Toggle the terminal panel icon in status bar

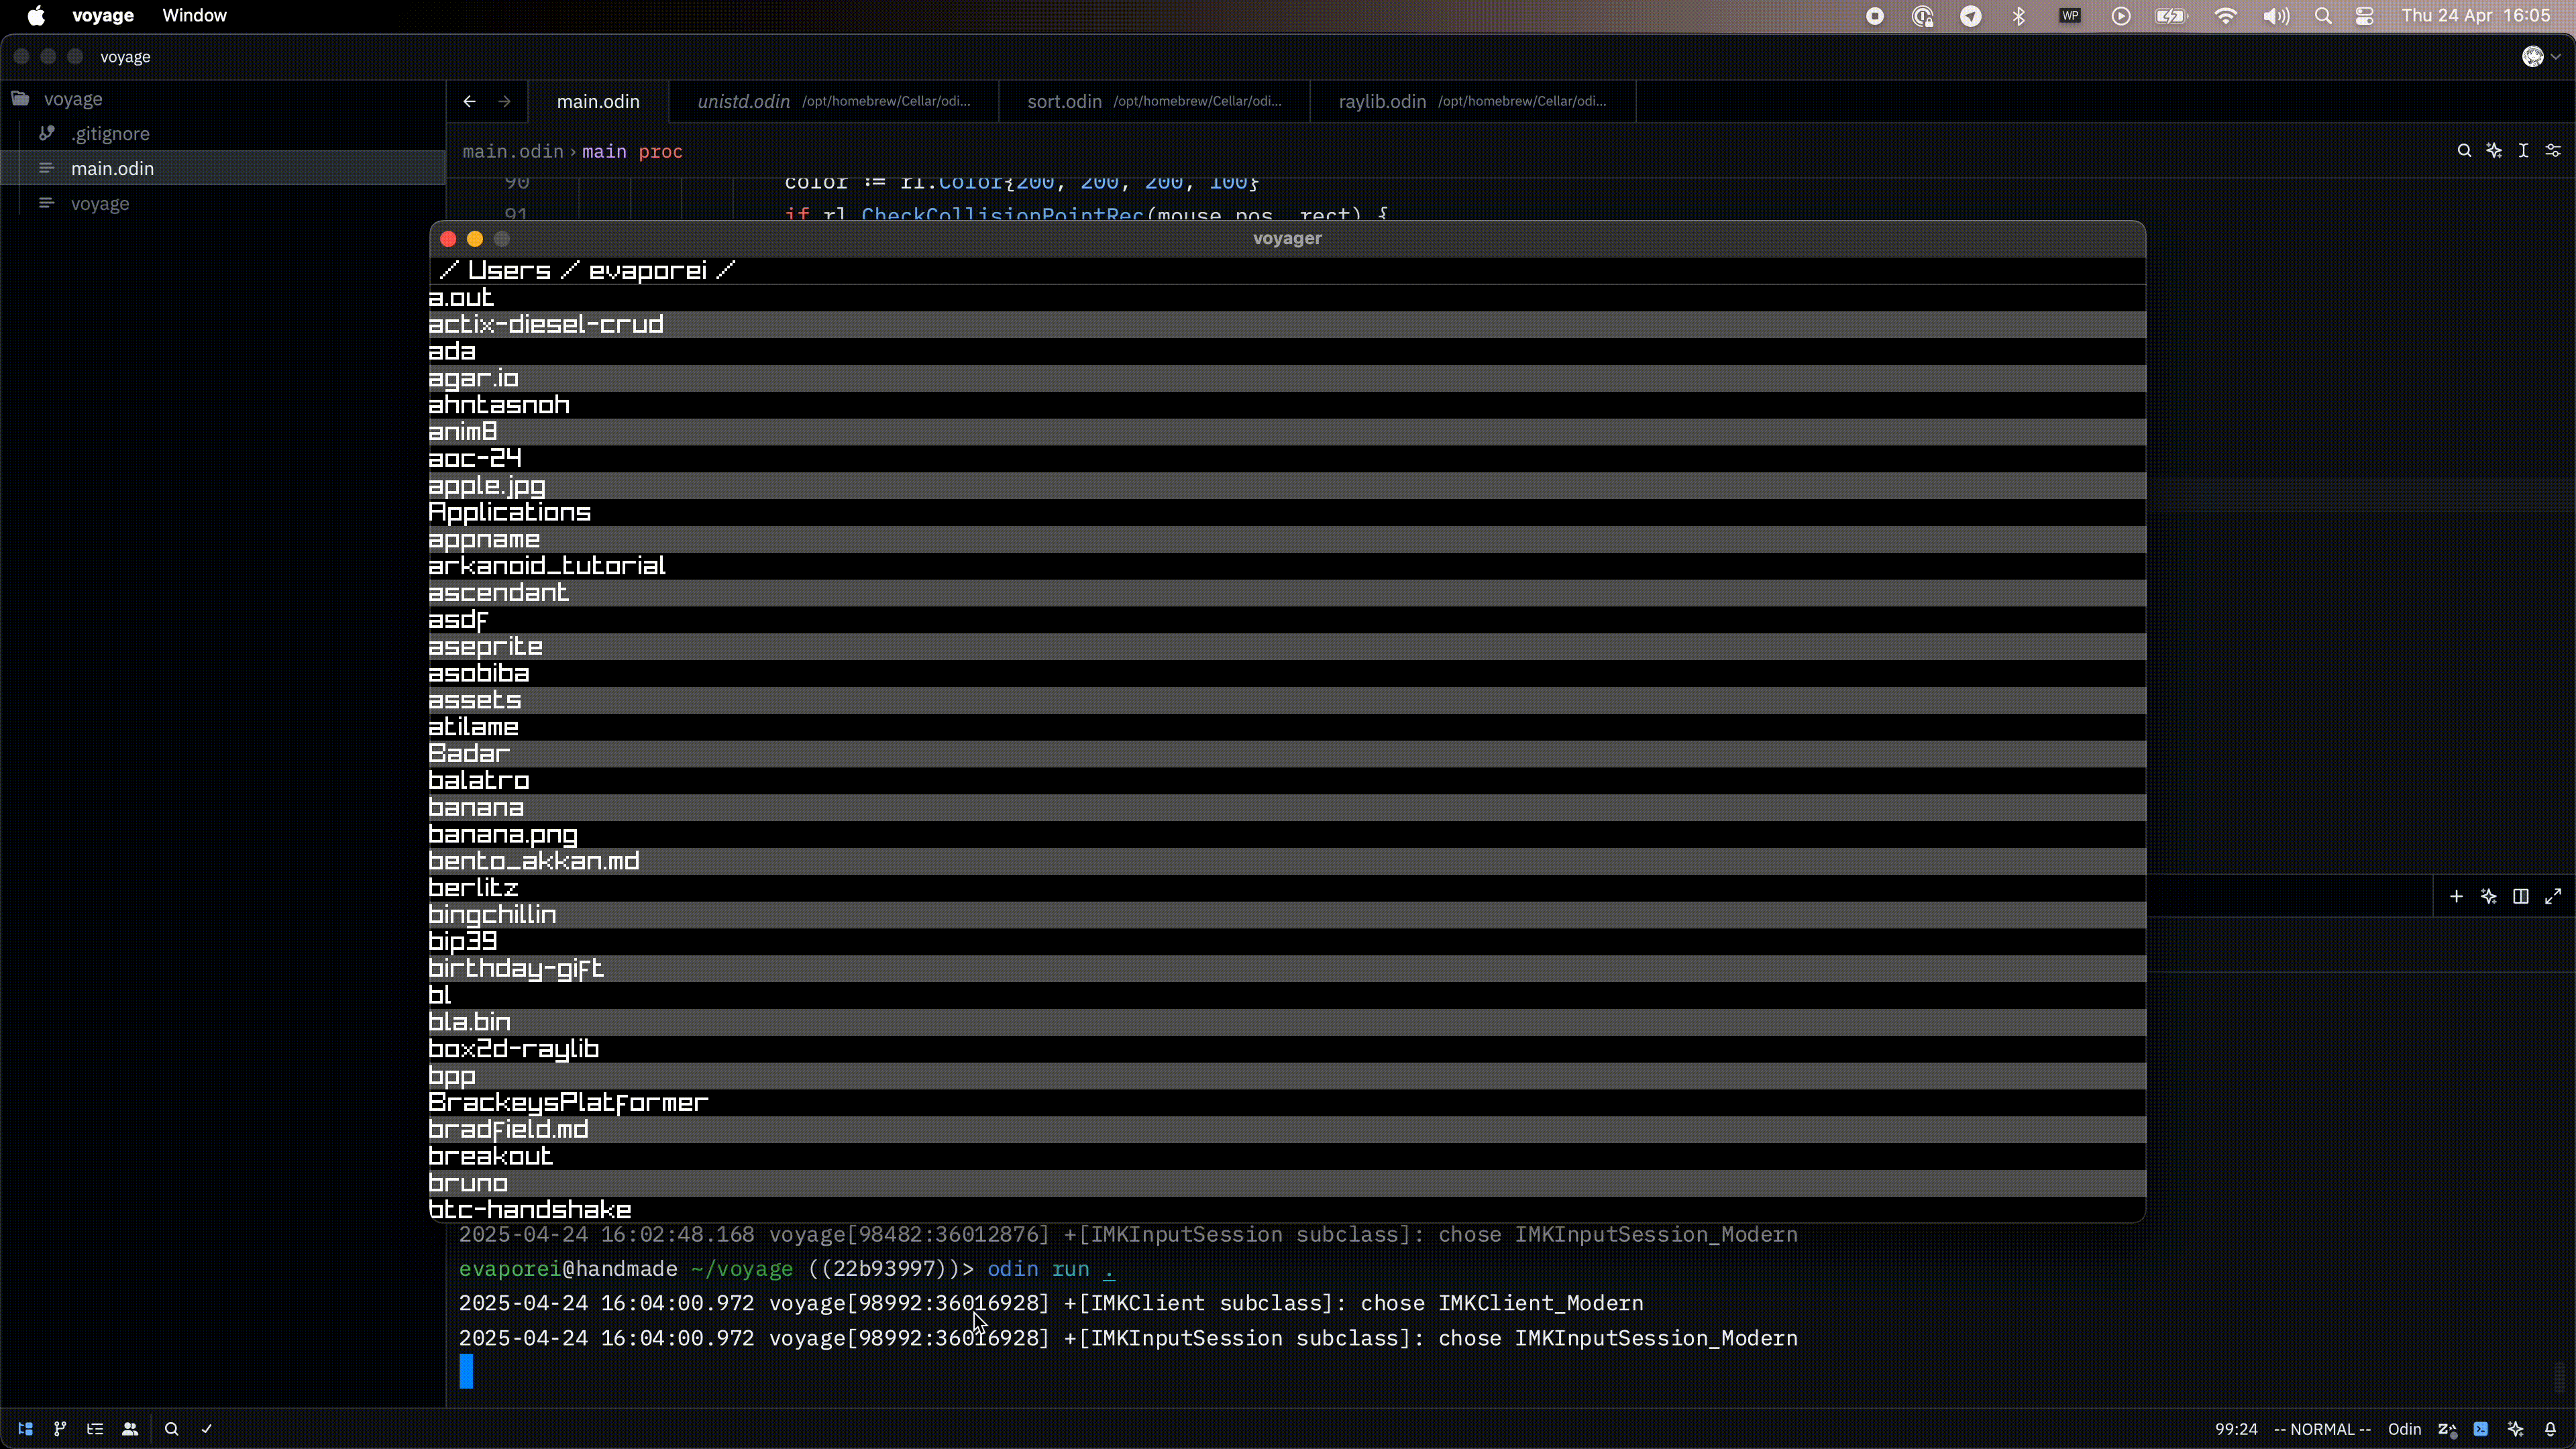(2481, 1429)
